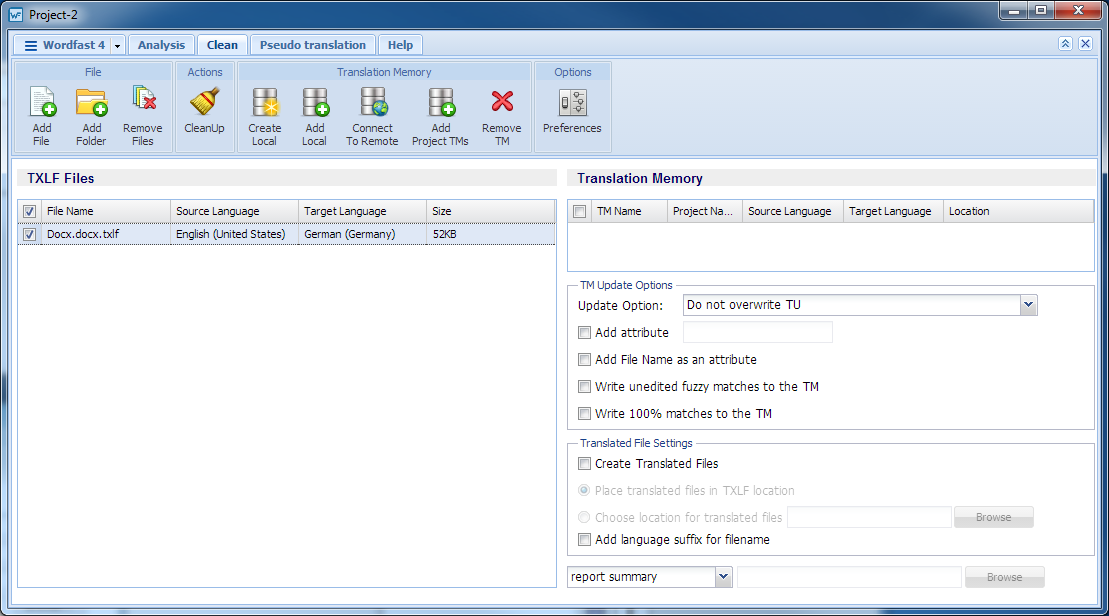
Task: Click the TM Name column header
Action: click(629, 211)
